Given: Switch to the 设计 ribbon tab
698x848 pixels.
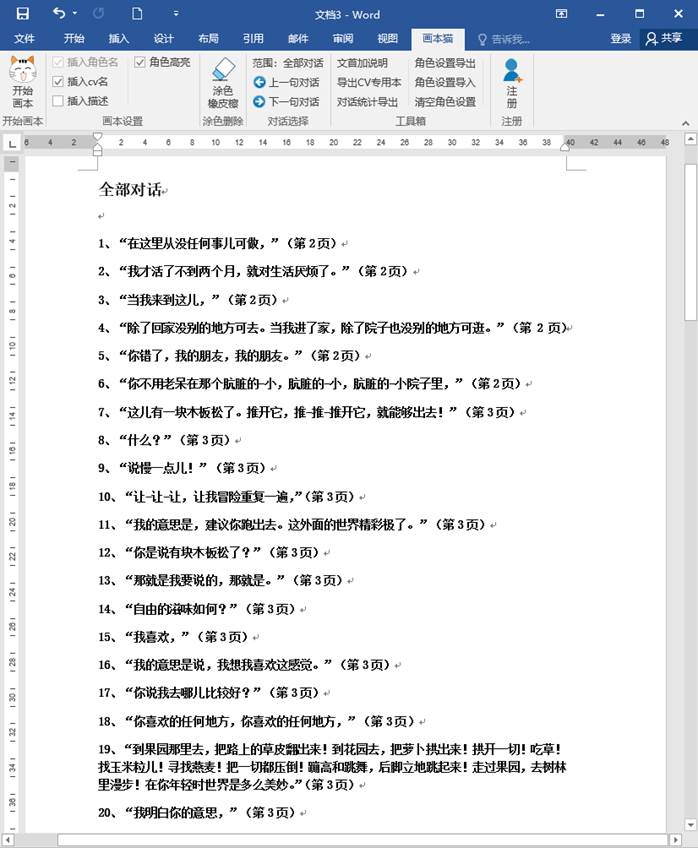Looking at the screenshot, I should point(163,38).
